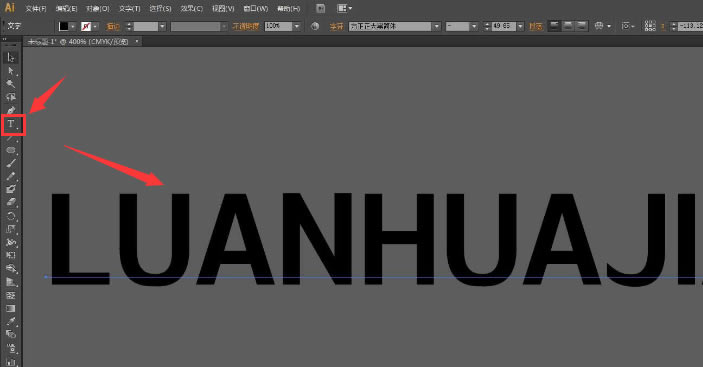
Task: Open the stroke color dropdown arrow
Action: coord(95,27)
